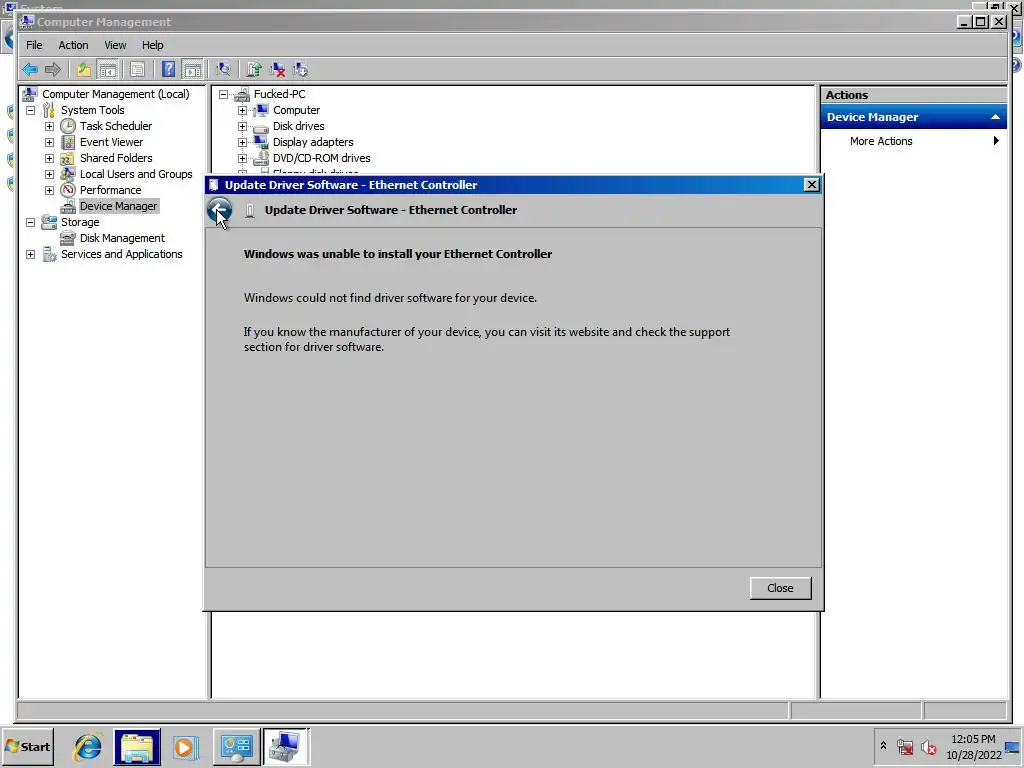Open the File menu
This screenshot has width=1024, height=768.
click(34, 45)
